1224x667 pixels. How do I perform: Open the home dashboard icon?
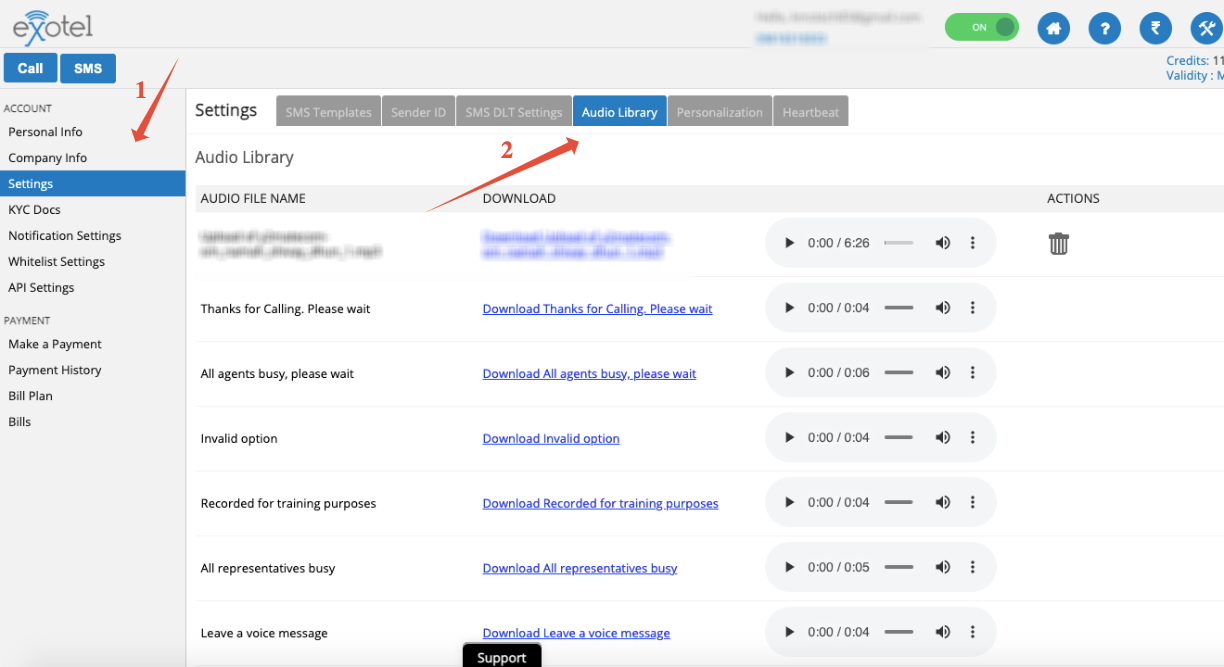click(x=1053, y=28)
